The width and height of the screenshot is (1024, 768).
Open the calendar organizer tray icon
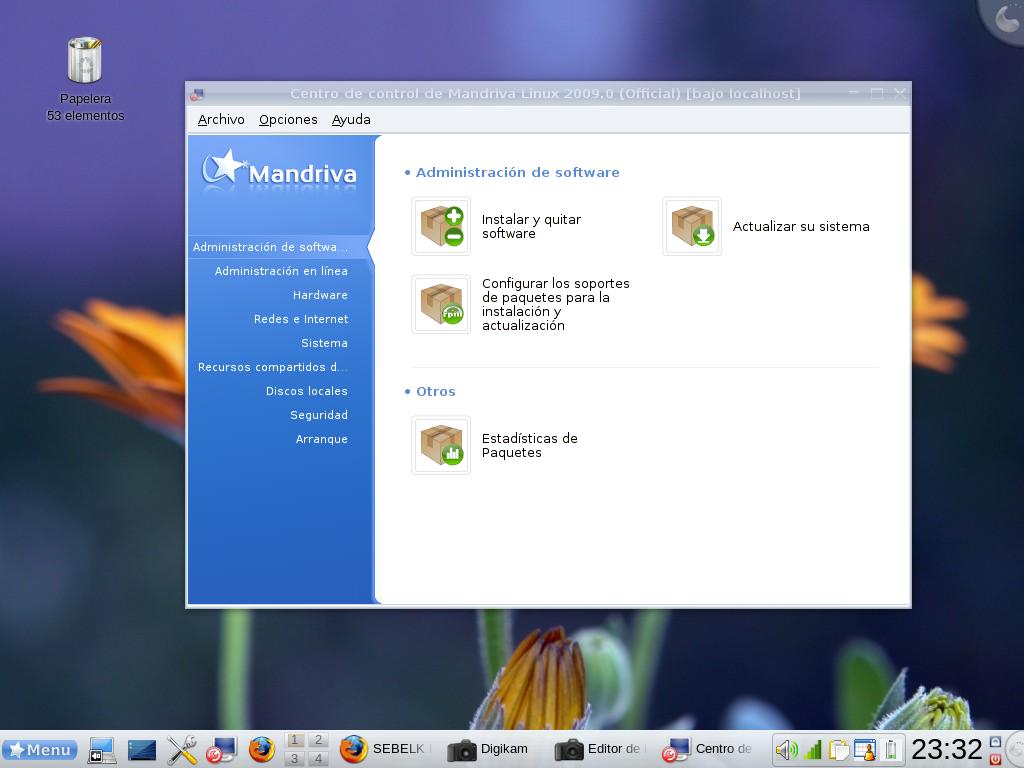(865, 750)
